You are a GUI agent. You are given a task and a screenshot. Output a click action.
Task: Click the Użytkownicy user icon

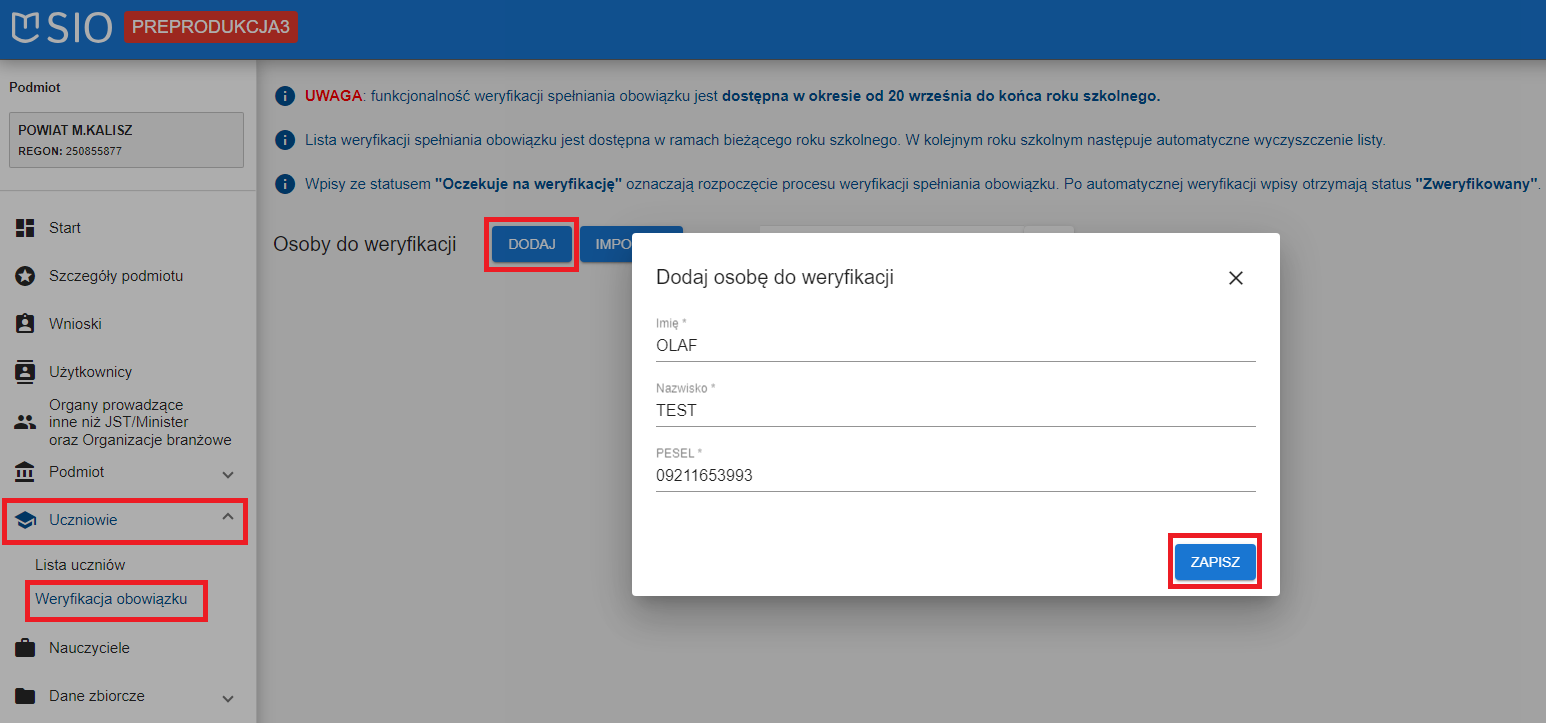pyautogui.click(x=25, y=372)
